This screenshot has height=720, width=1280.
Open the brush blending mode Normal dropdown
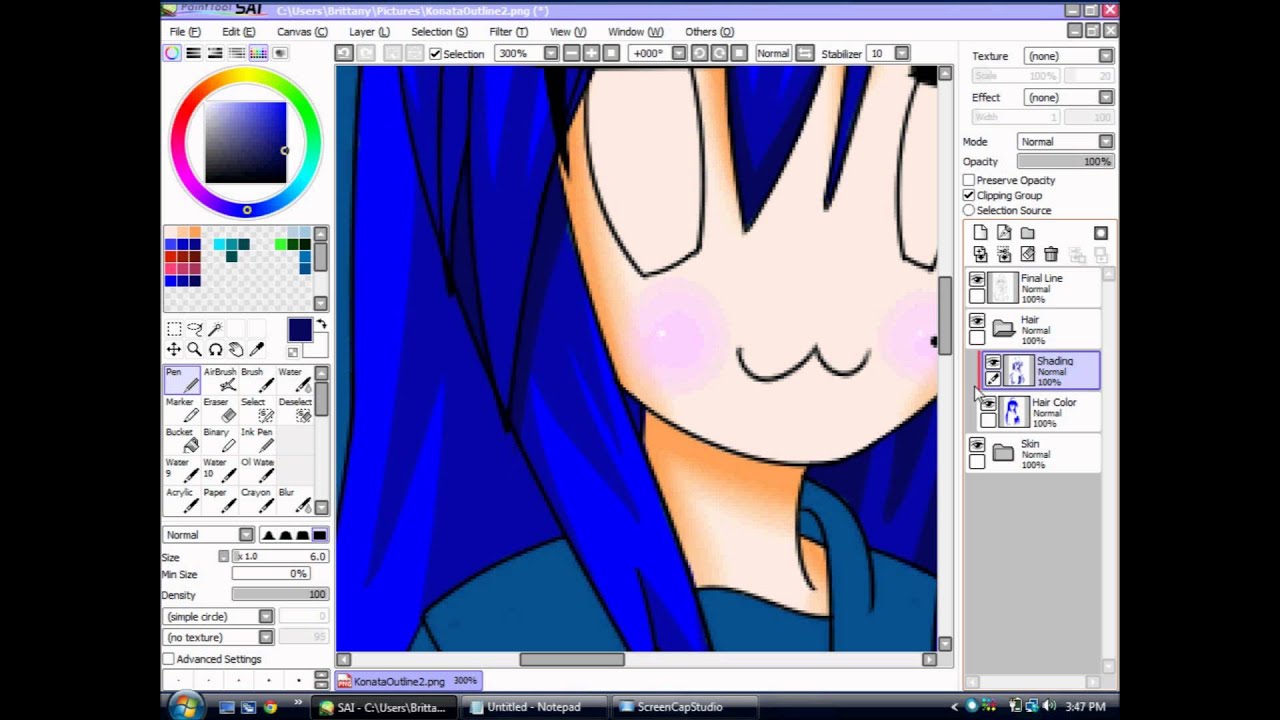pyautogui.click(x=246, y=535)
